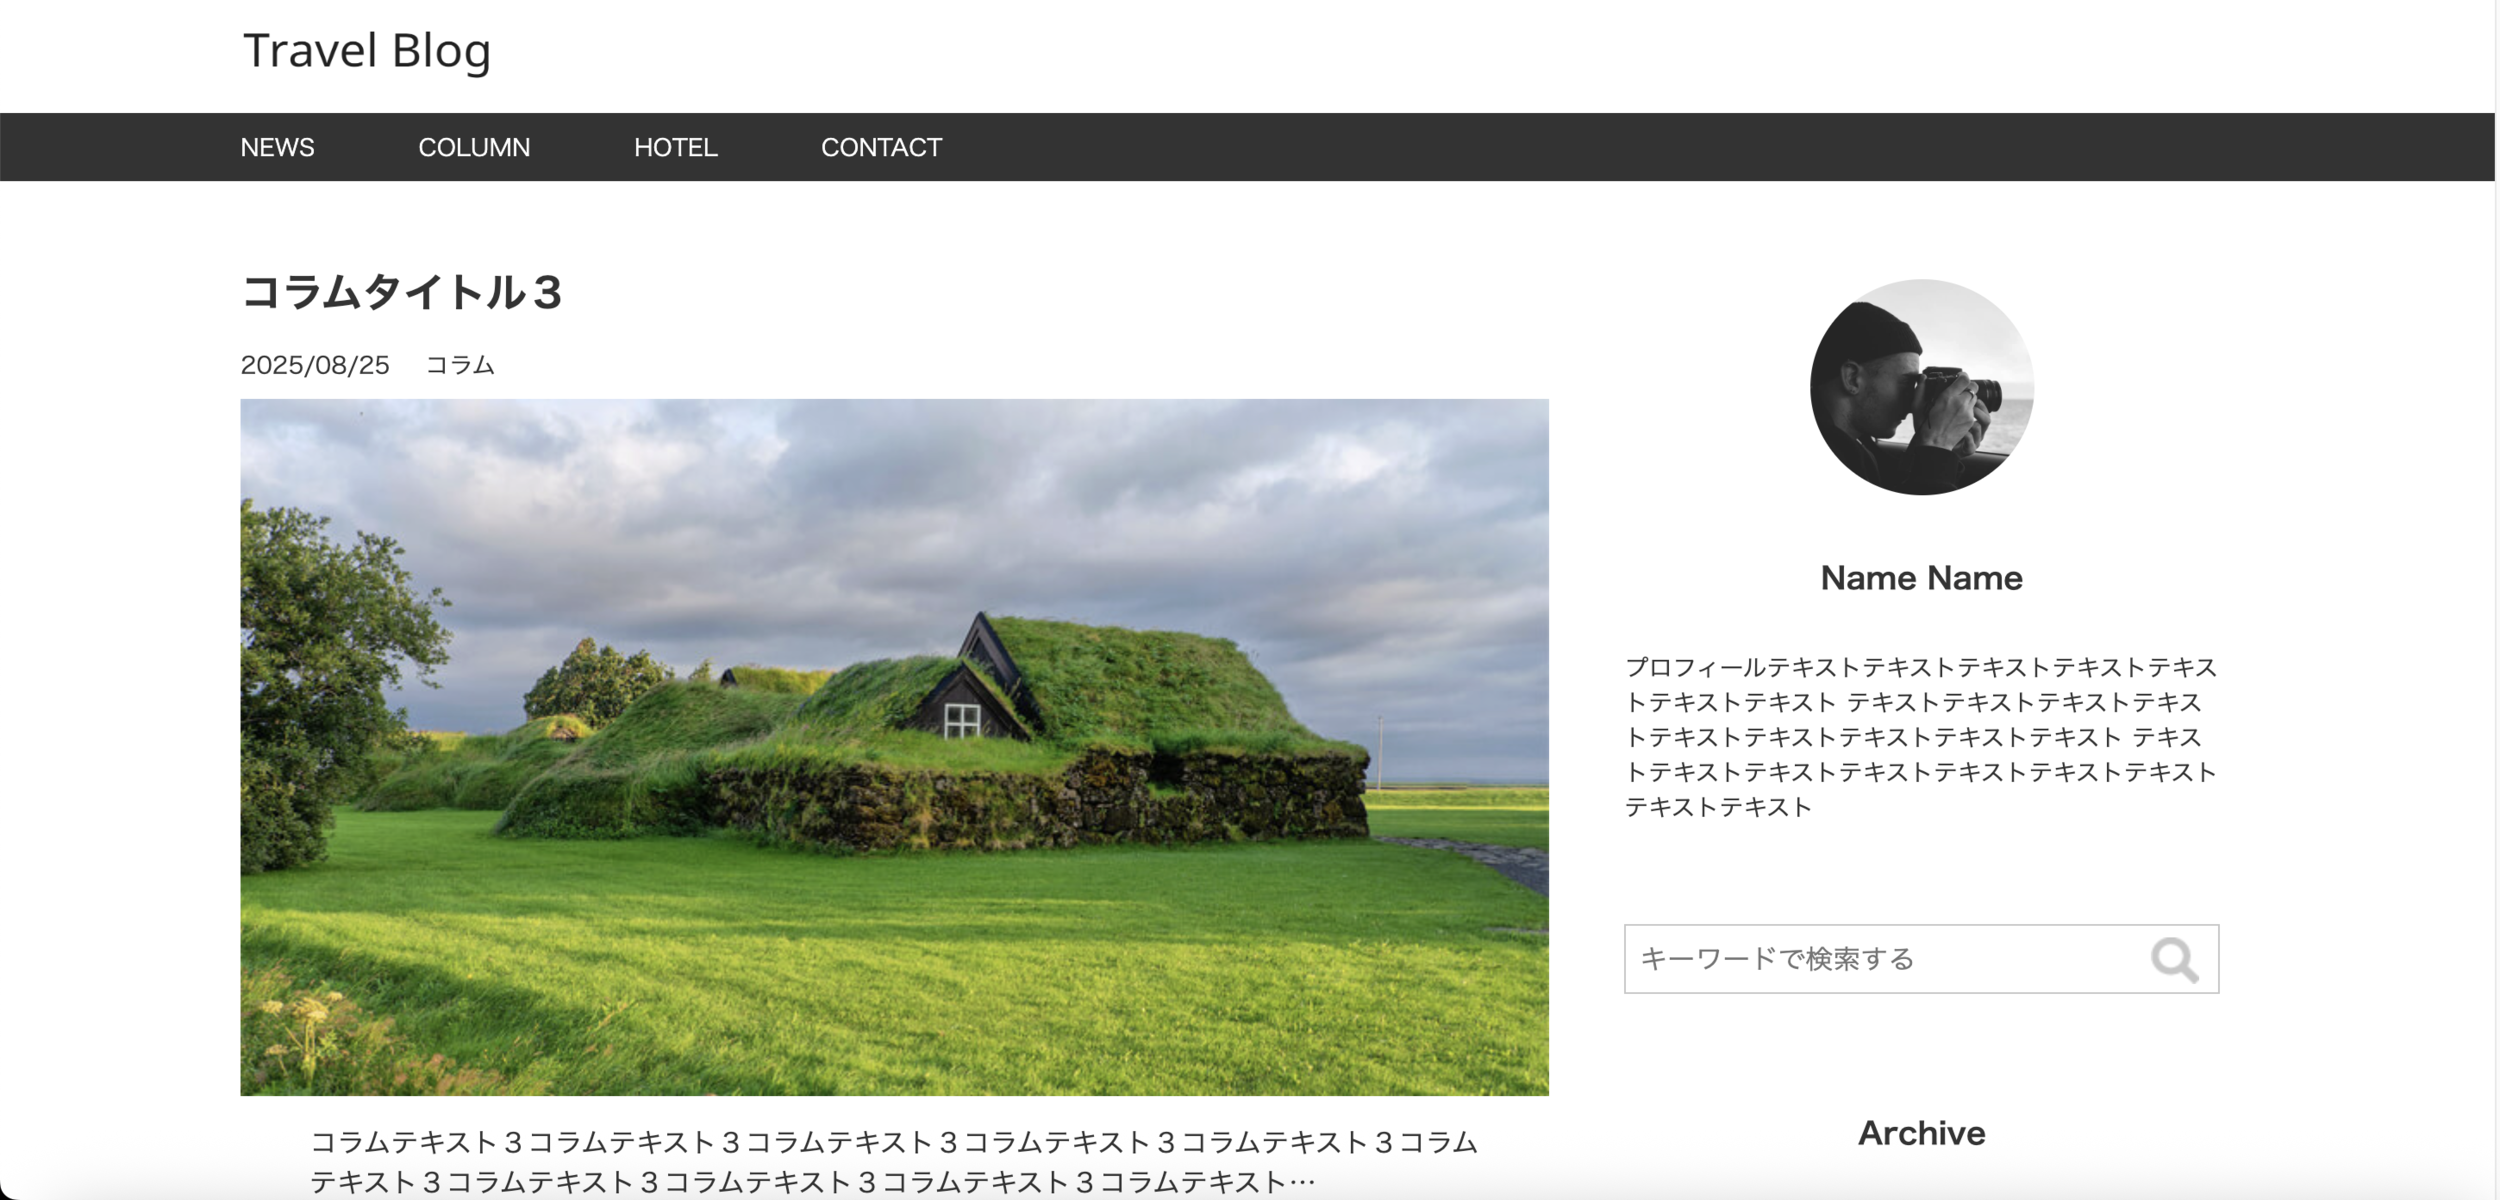Focus the キーワードで検索する search field
This screenshot has height=1200, width=2500.
pyautogui.click(x=1880, y=959)
